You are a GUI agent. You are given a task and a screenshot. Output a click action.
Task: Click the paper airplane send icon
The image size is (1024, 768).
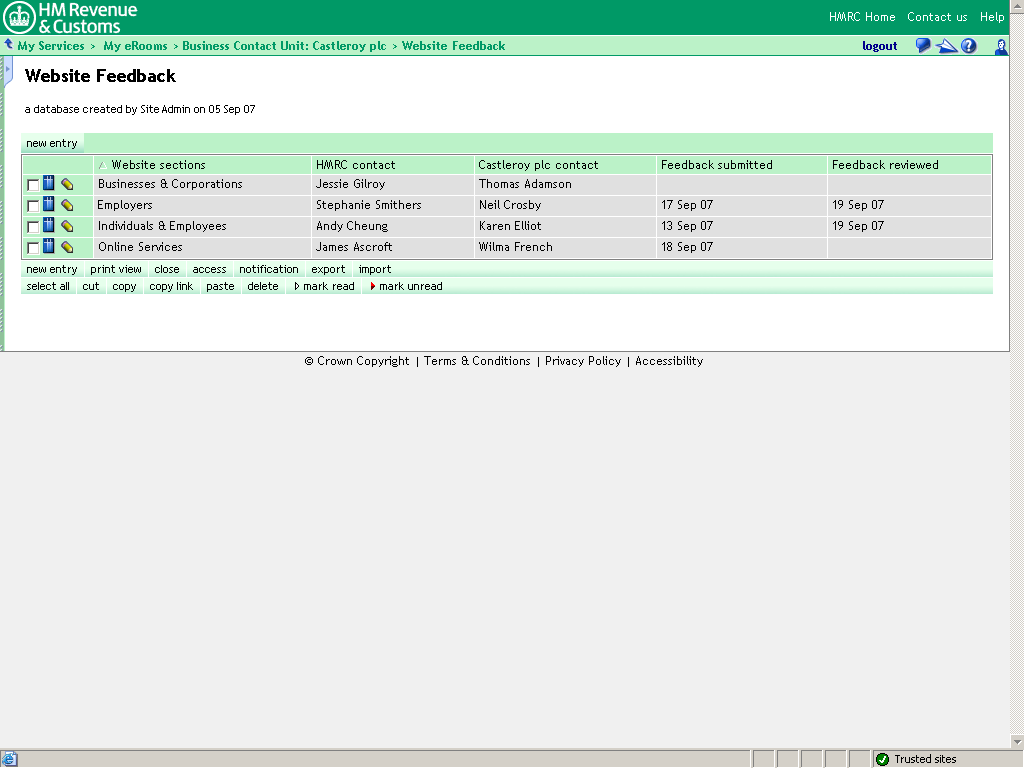[946, 46]
